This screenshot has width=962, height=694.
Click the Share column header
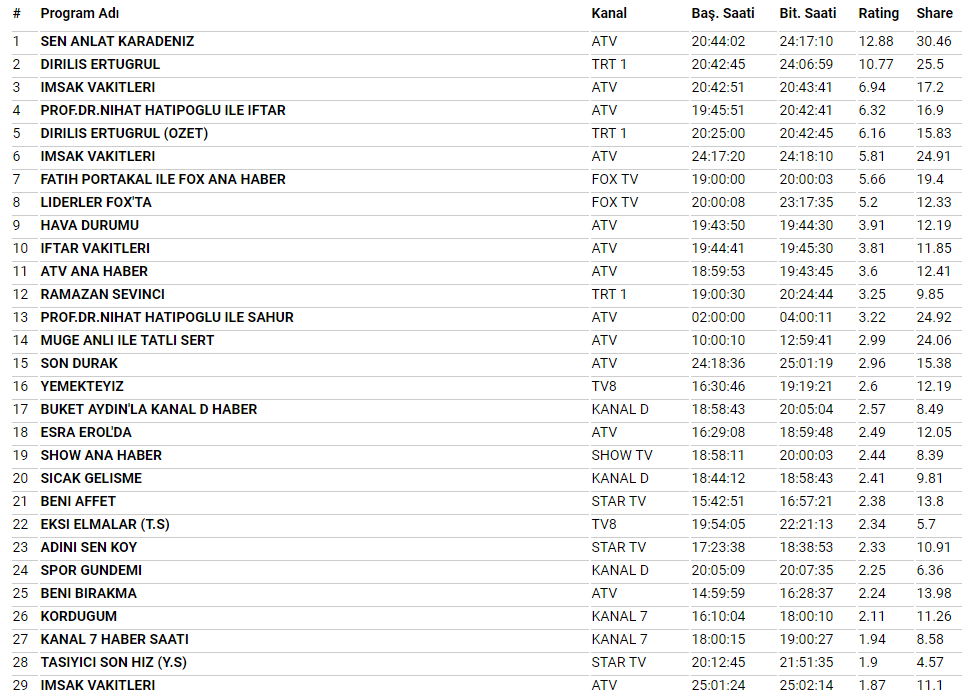(x=934, y=14)
